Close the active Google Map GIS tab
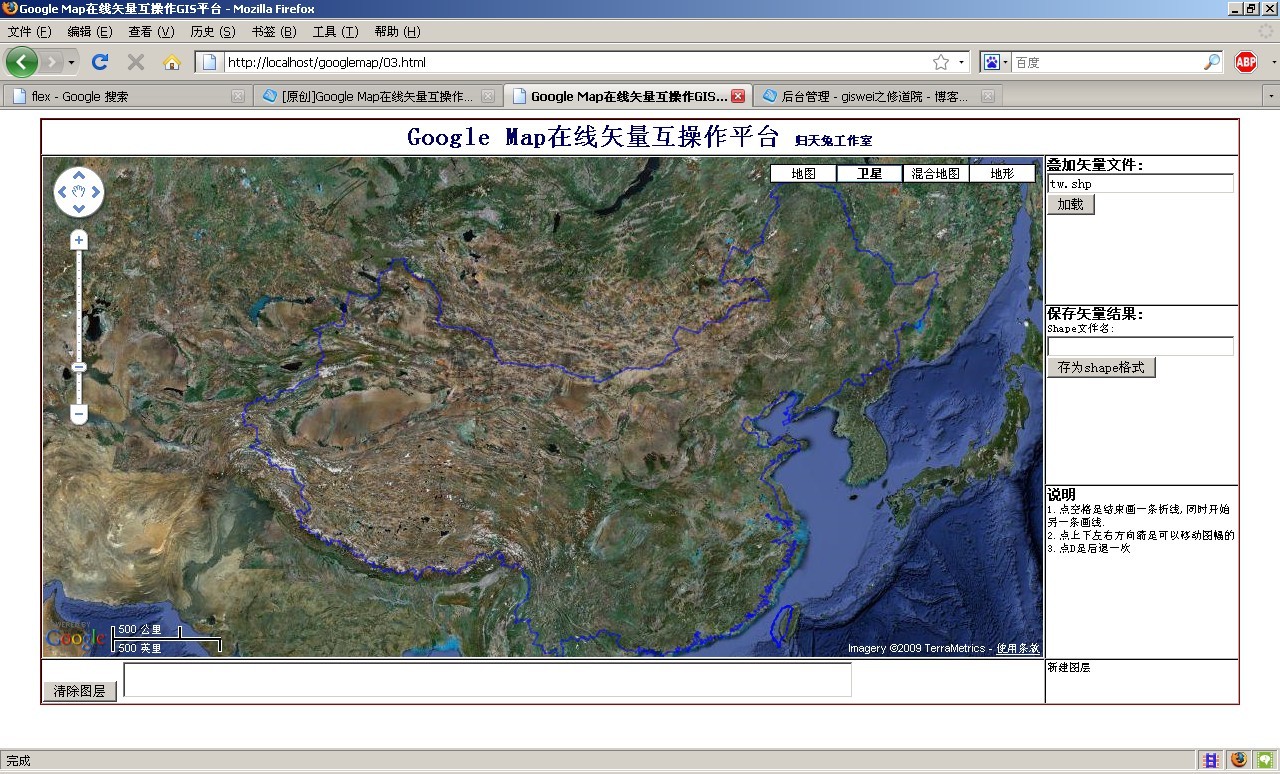The image size is (1280, 774). [738, 97]
